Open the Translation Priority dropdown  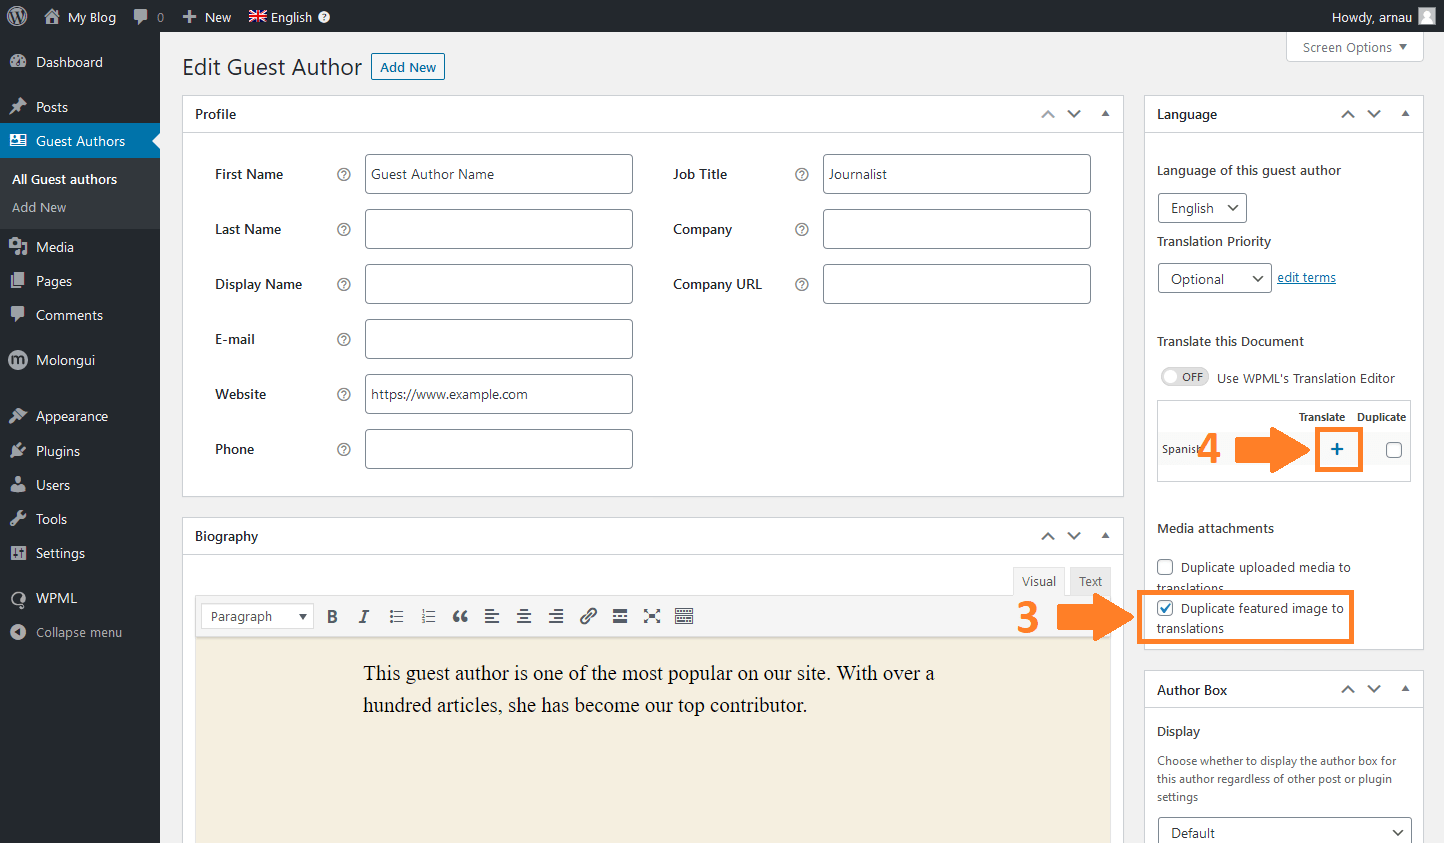(x=1213, y=279)
